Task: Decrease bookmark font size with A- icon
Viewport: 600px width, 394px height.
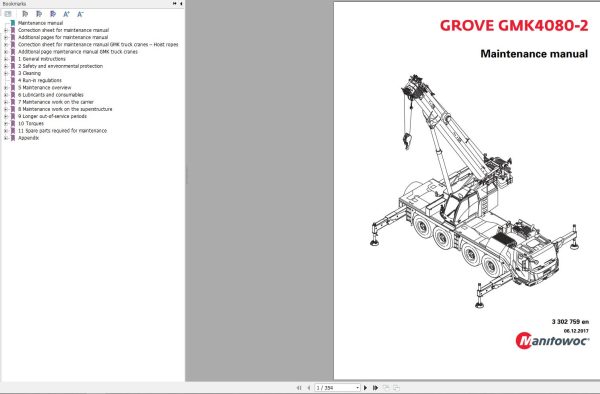Action: [x=80, y=14]
